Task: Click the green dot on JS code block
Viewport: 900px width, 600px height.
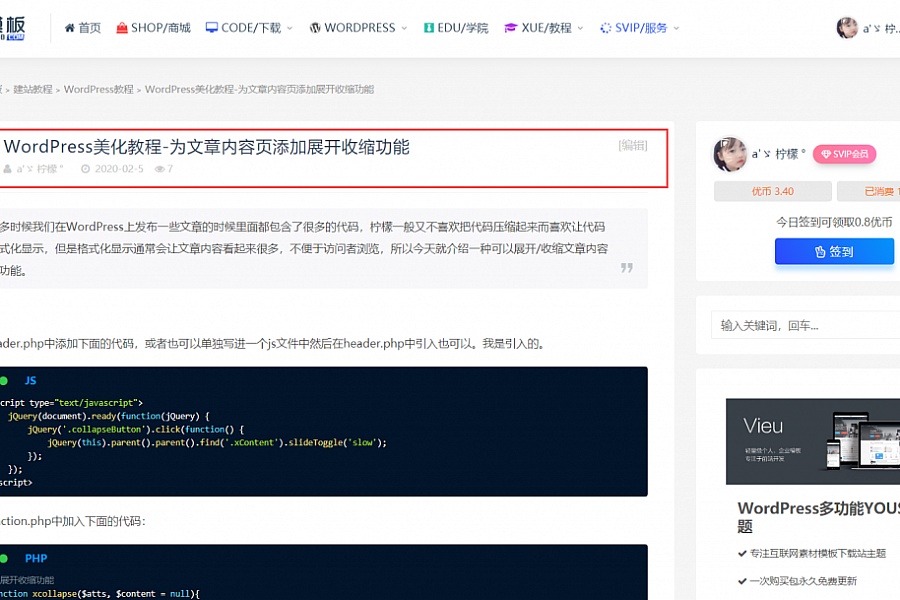Action: coord(3,381)
